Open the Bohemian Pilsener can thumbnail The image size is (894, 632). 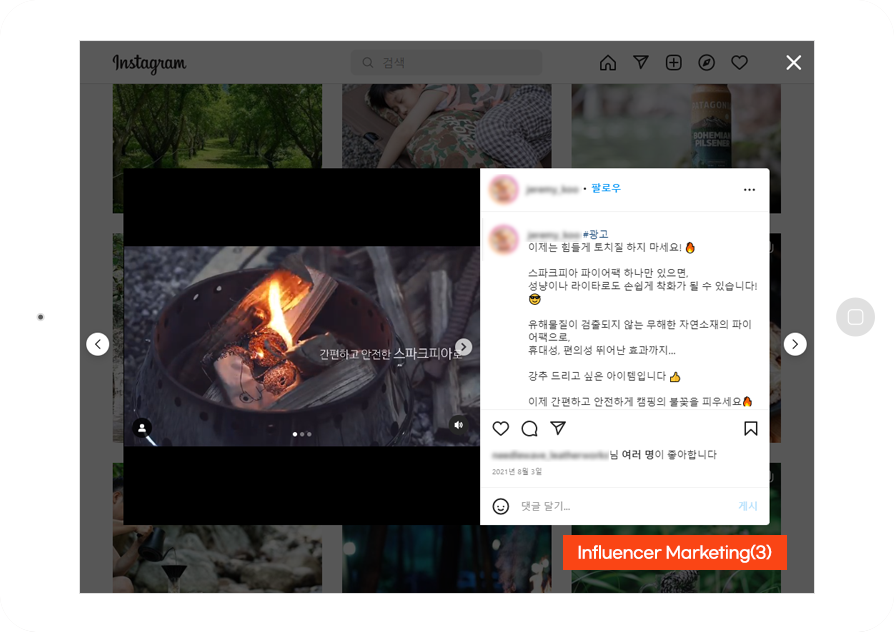pos(676,125)
